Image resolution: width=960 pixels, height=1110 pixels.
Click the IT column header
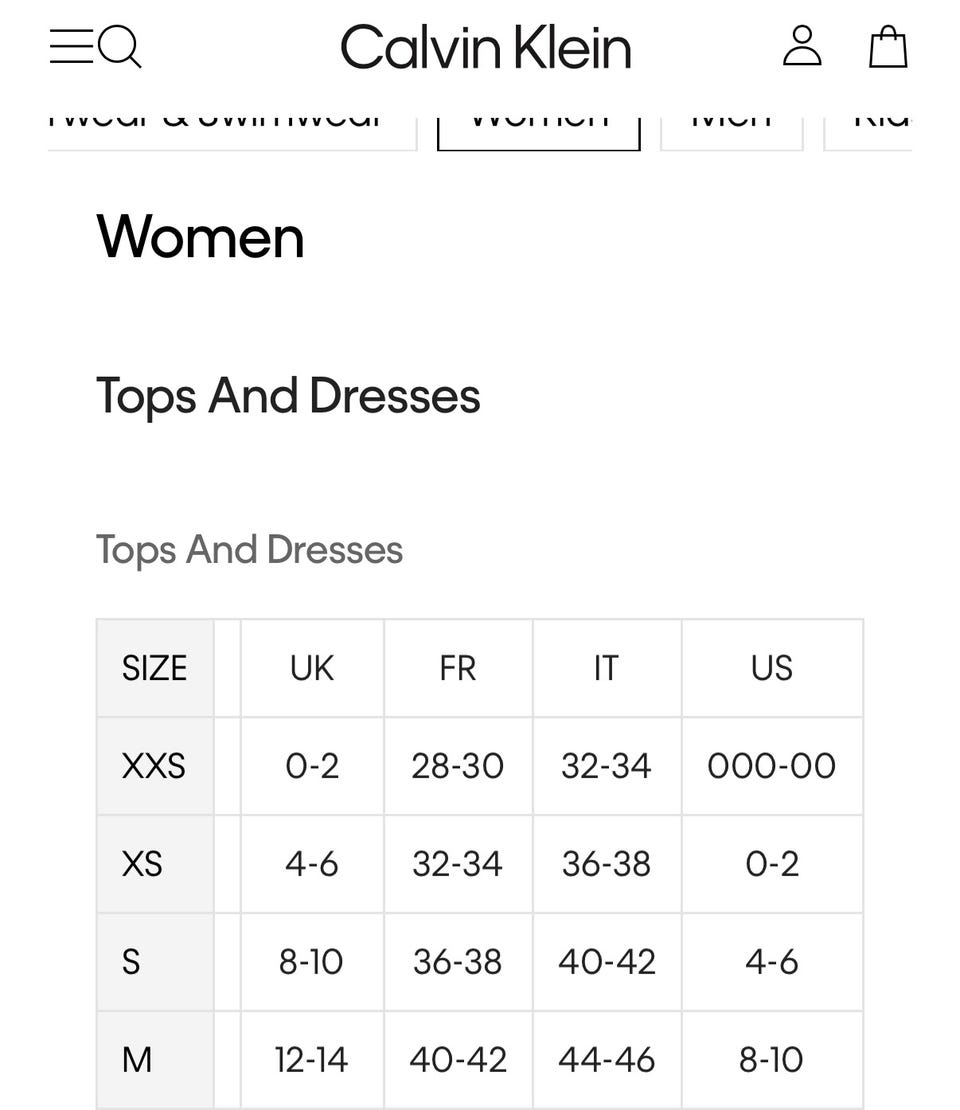(606, 668)
